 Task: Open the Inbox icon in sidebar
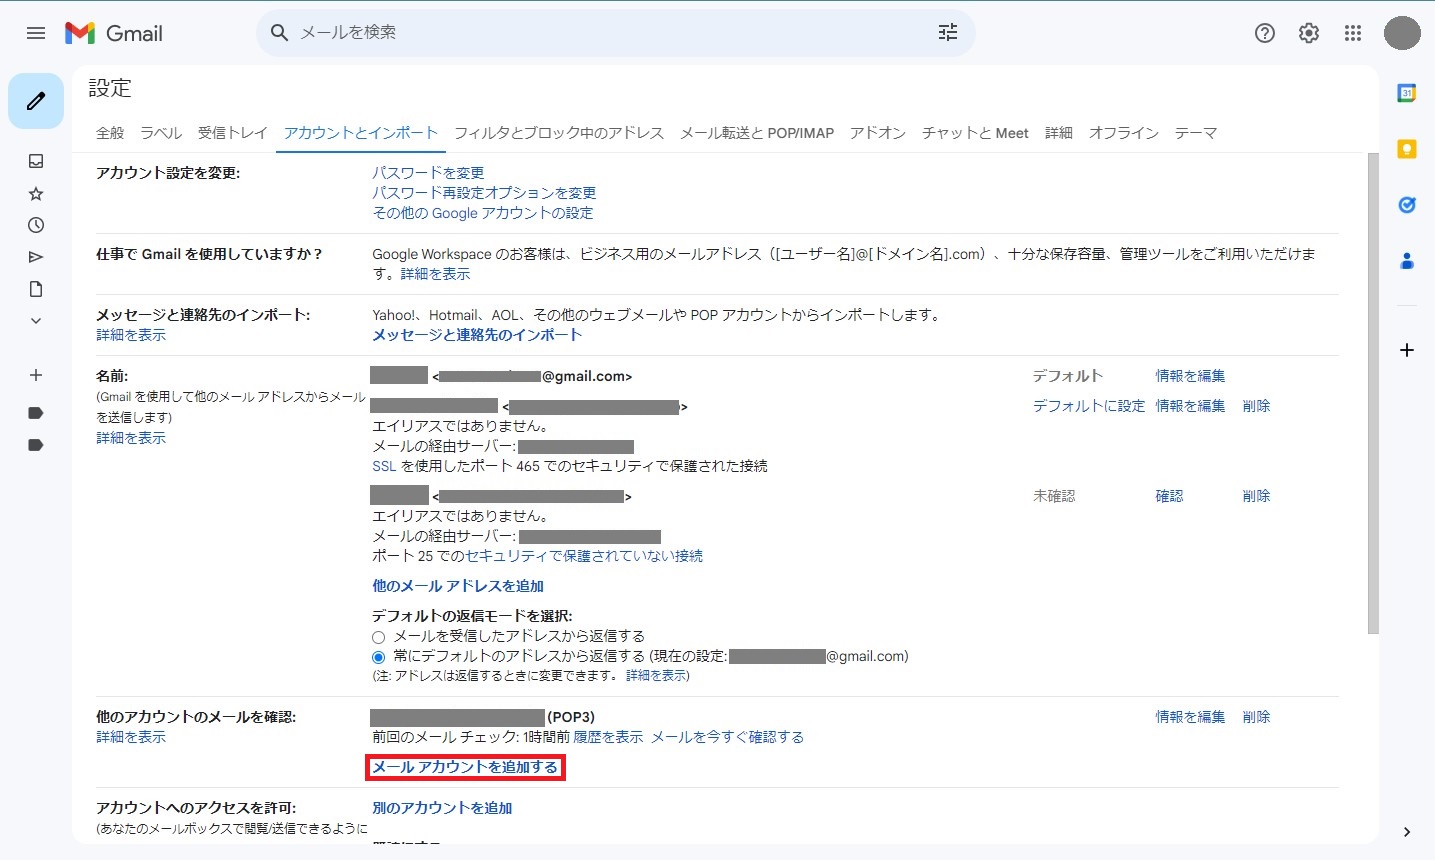[x=36, y=161]
